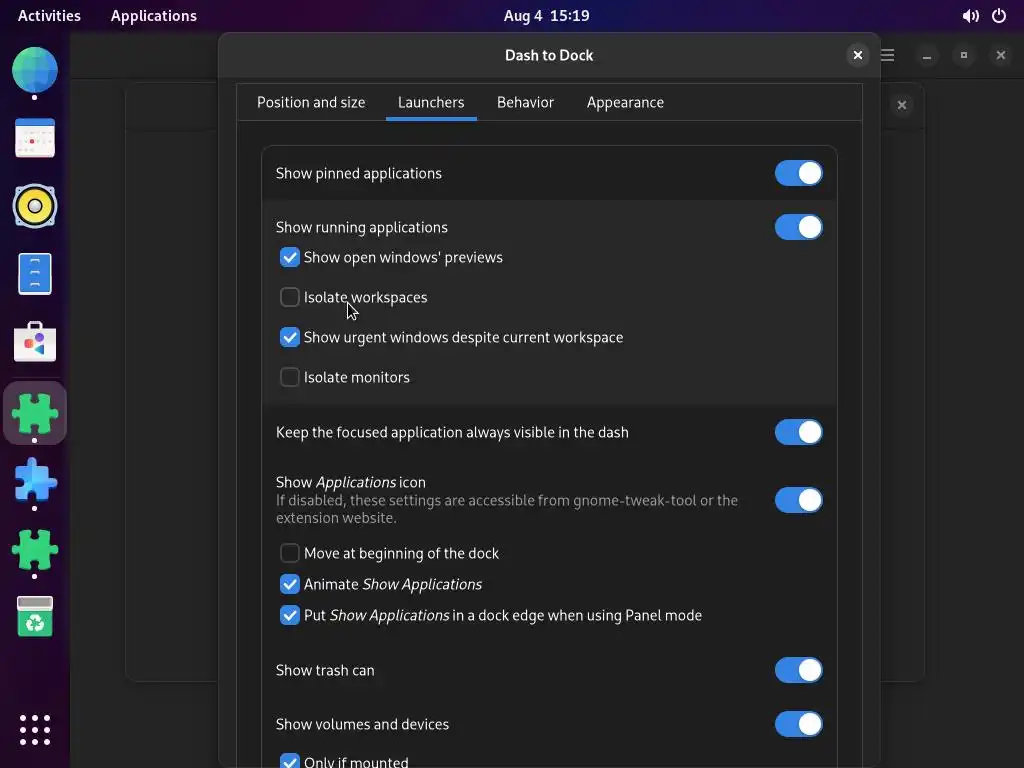The height and width of the screenshot is (768, 1024).
Task: Turn off Show trash can switch
Action: point(798,670)
